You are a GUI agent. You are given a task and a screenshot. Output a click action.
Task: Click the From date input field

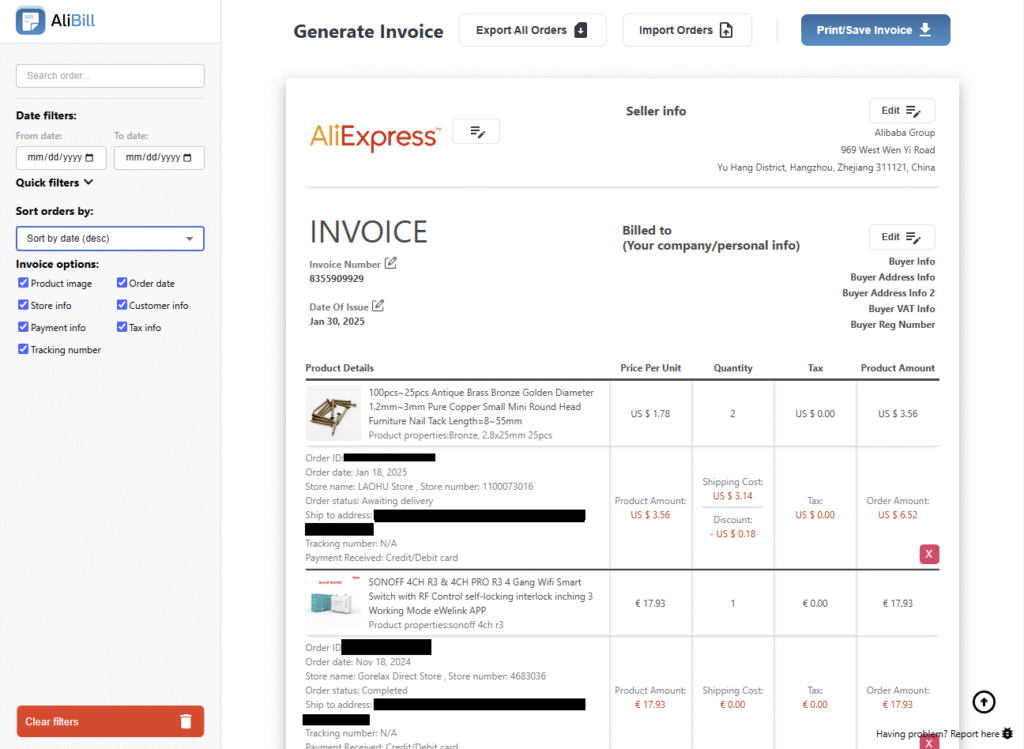click(61, 157)
